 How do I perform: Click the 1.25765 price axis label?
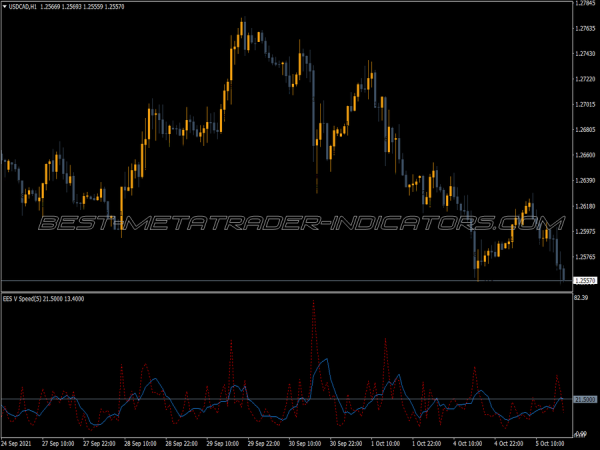[x=585, y=257]
